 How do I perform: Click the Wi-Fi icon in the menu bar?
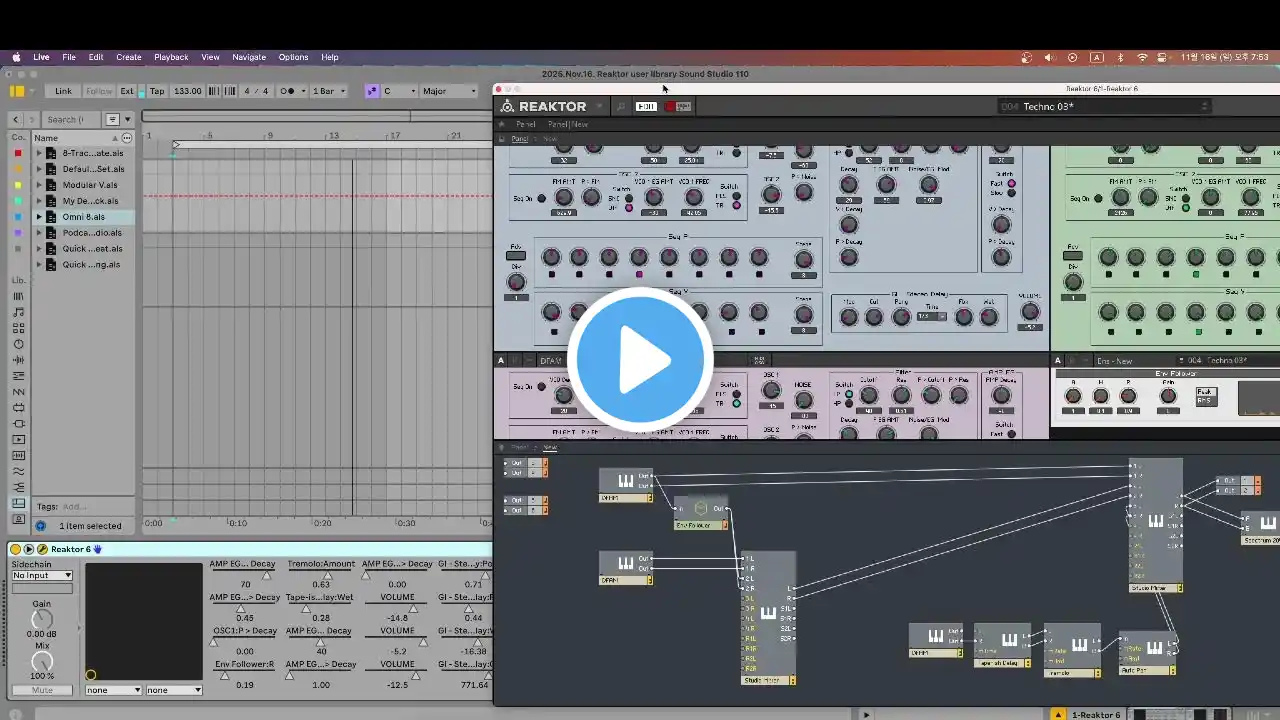pyautogui.click(x=1143, y=57)
